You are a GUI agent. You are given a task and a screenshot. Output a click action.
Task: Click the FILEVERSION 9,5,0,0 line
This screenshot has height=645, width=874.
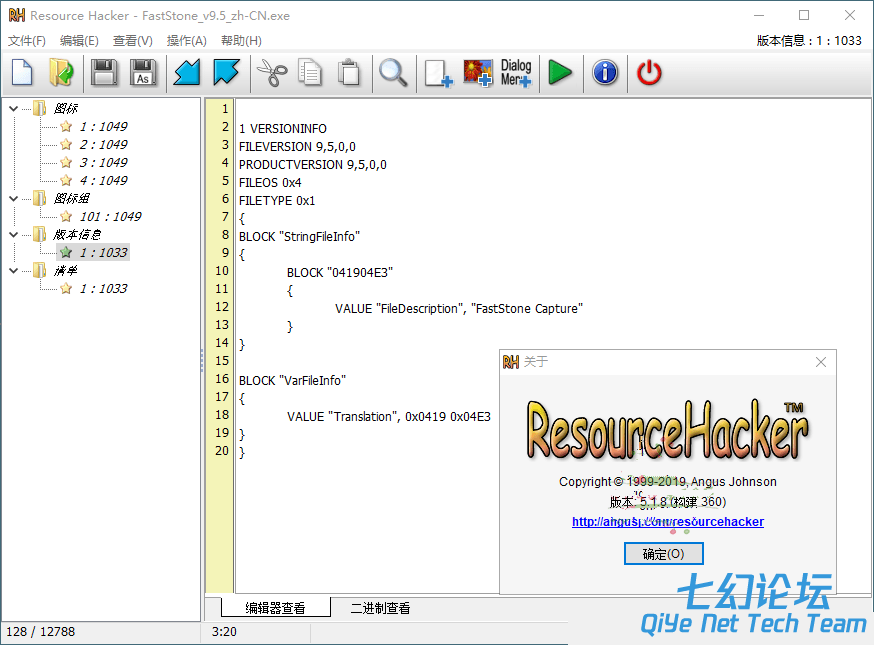(297, 147)
